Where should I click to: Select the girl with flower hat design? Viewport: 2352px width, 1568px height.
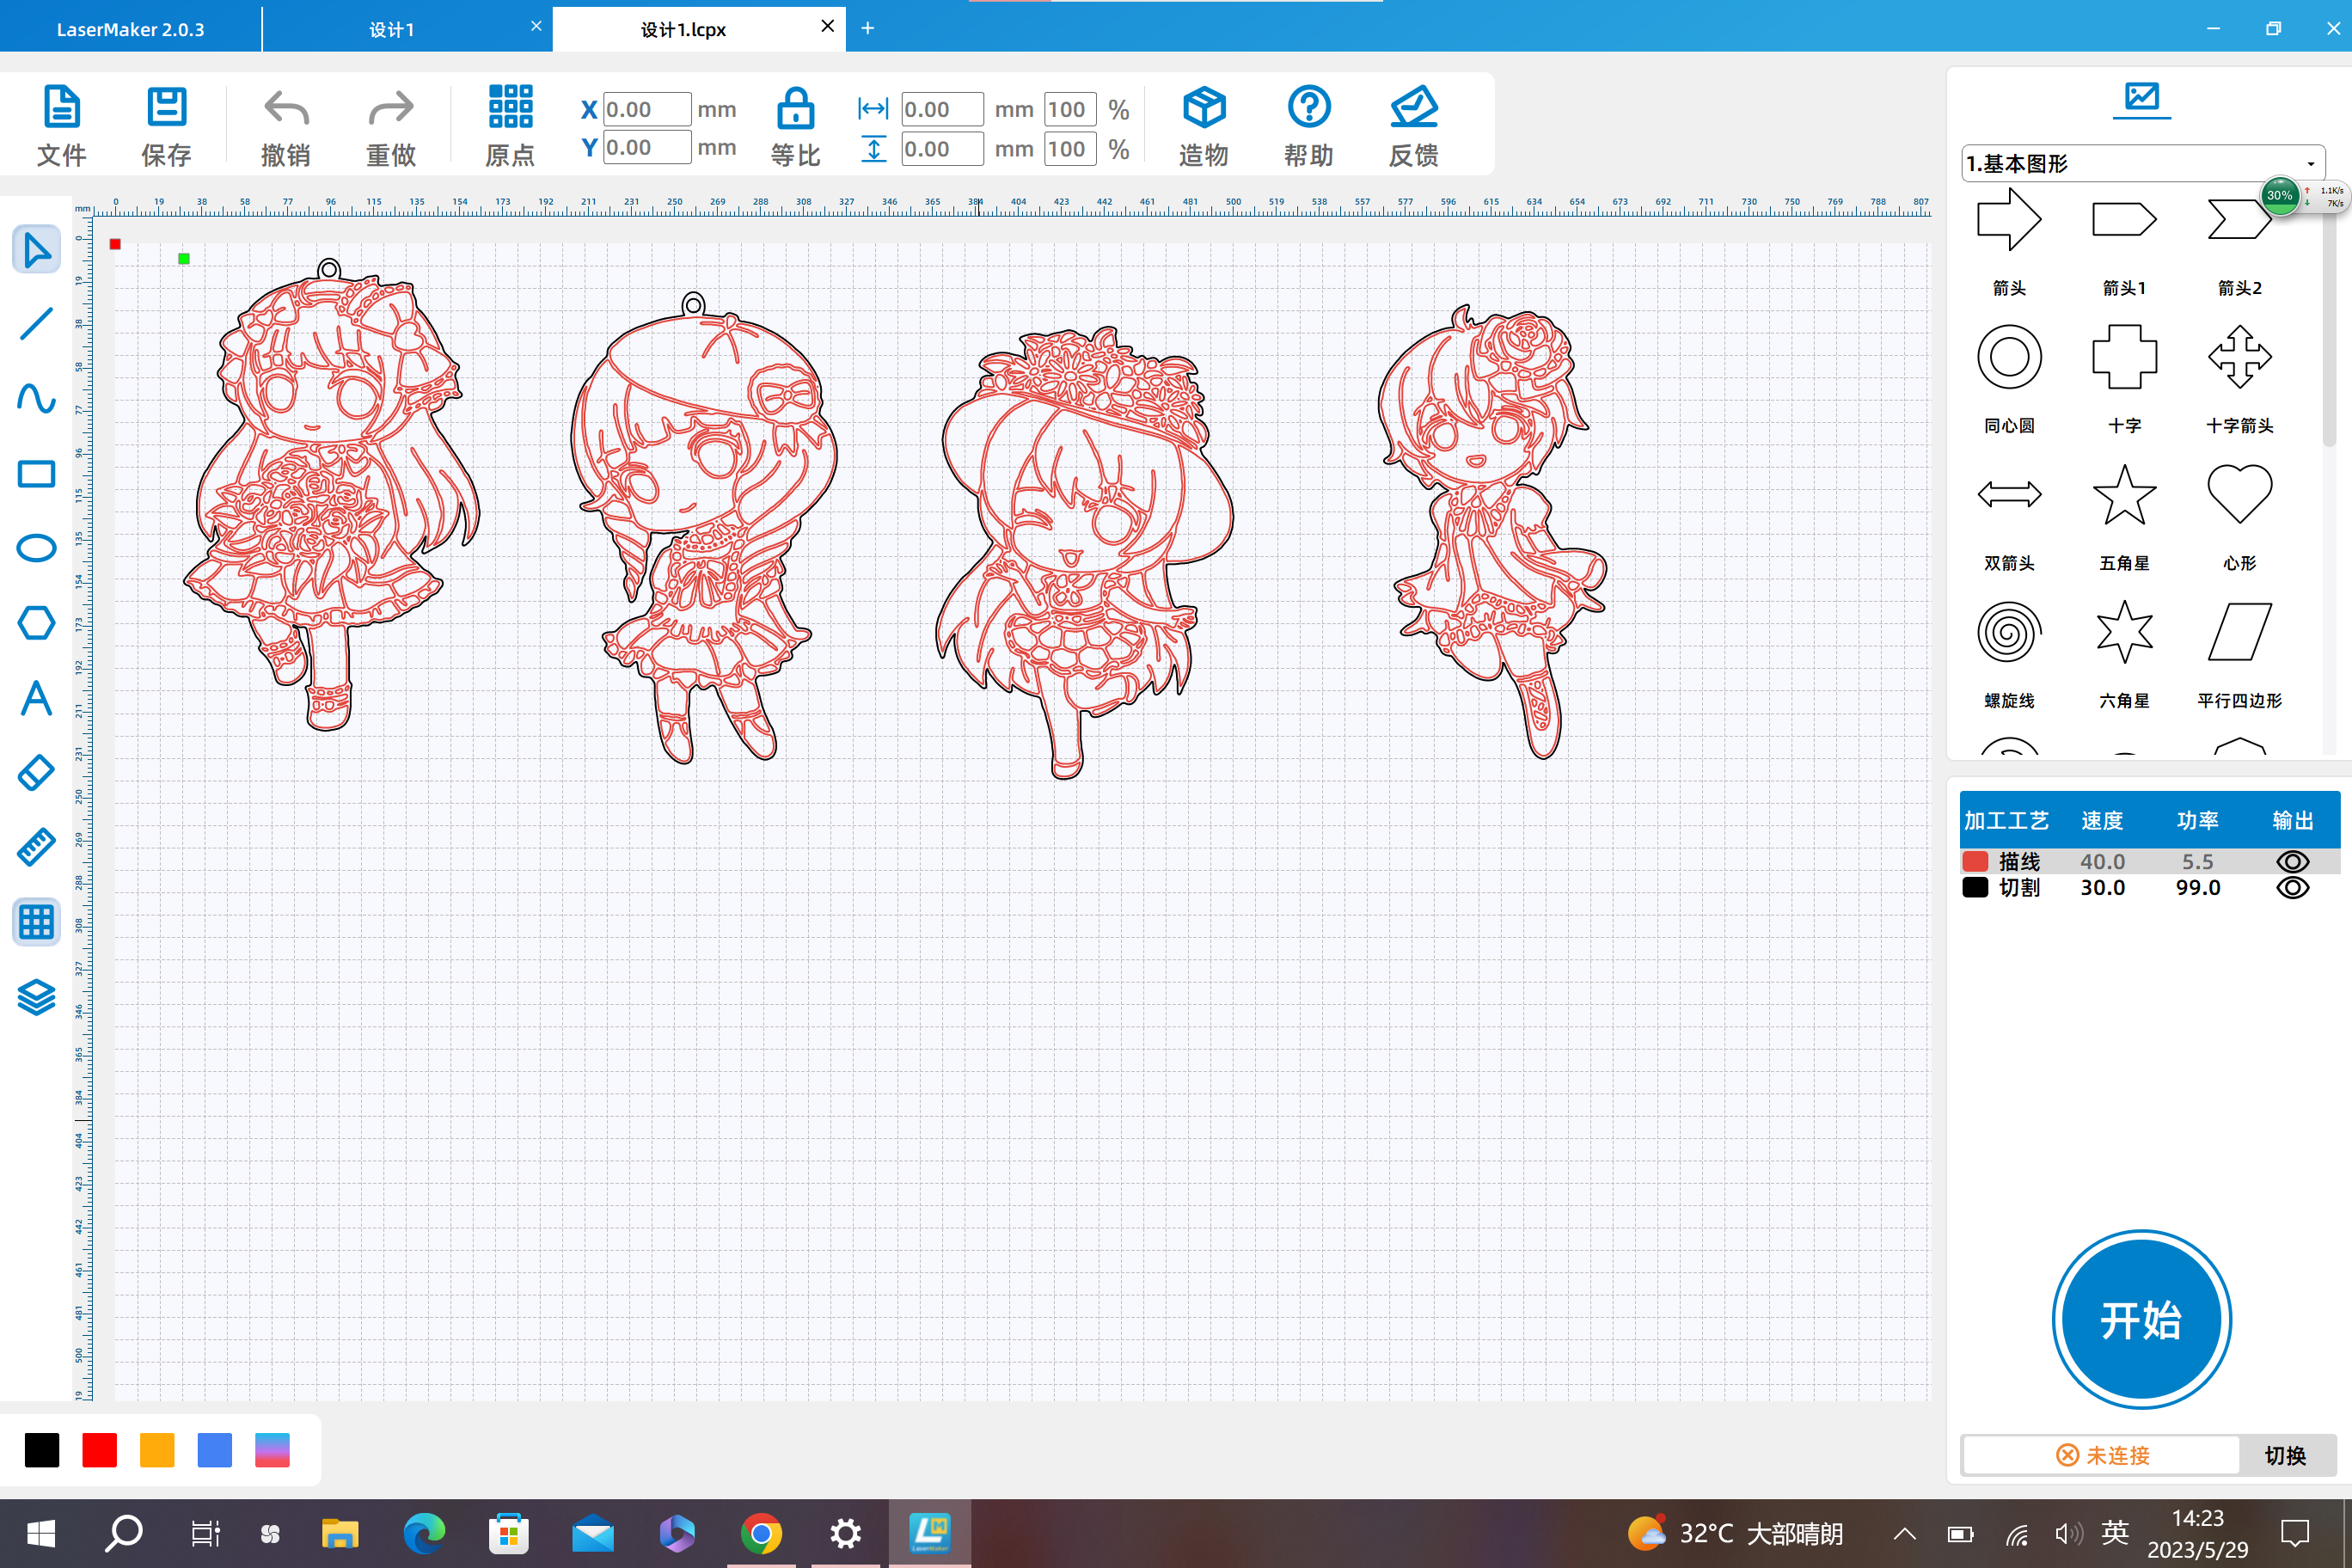pyautogui.click(x=1085, y=551)
